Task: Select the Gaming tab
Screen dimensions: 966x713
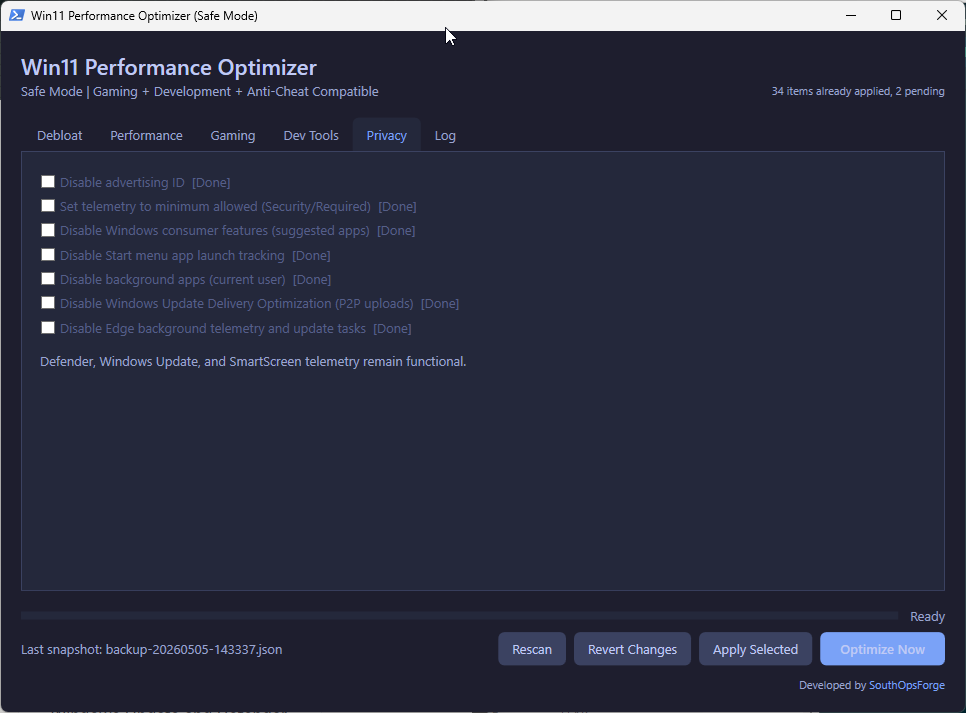Action: point(233,136)
